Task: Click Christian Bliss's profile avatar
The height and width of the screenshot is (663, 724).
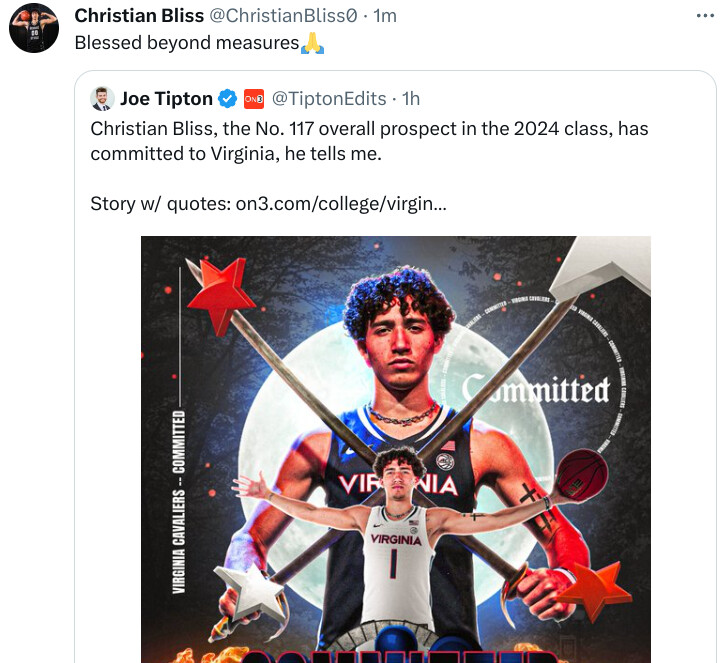Action: pyautogui.click(x=34, y=28)
